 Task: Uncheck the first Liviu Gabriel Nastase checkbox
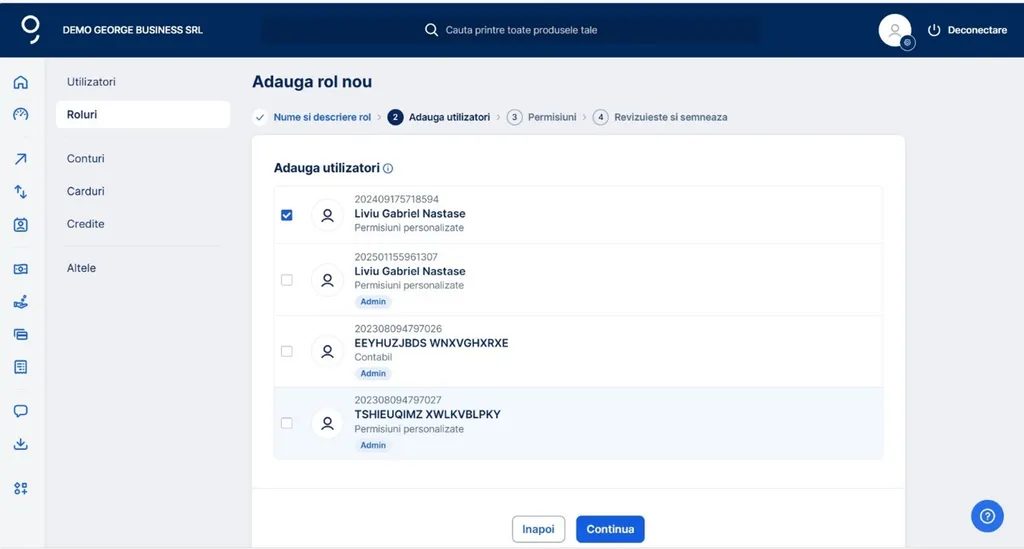[x=287, y=215]
